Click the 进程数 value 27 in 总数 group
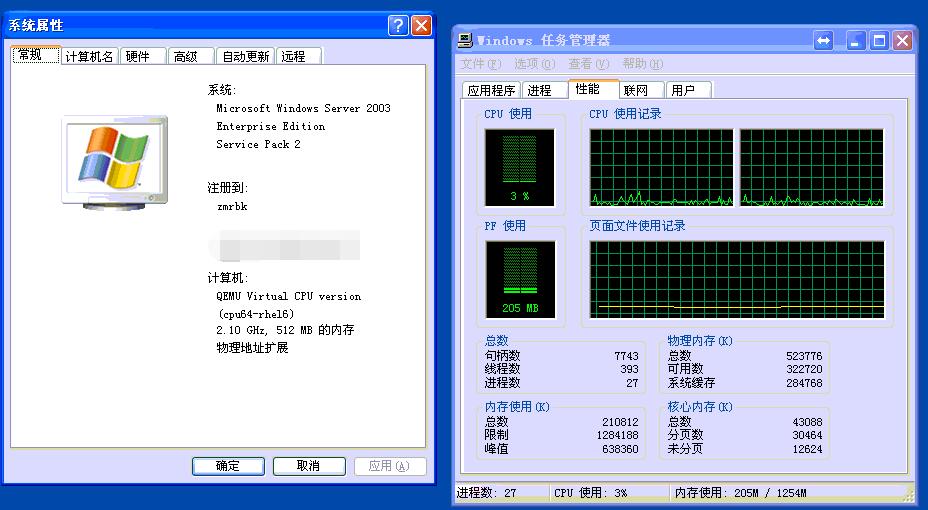Image resolution: width=928 pixels, height=510 pixels. [x=632, y=383]
